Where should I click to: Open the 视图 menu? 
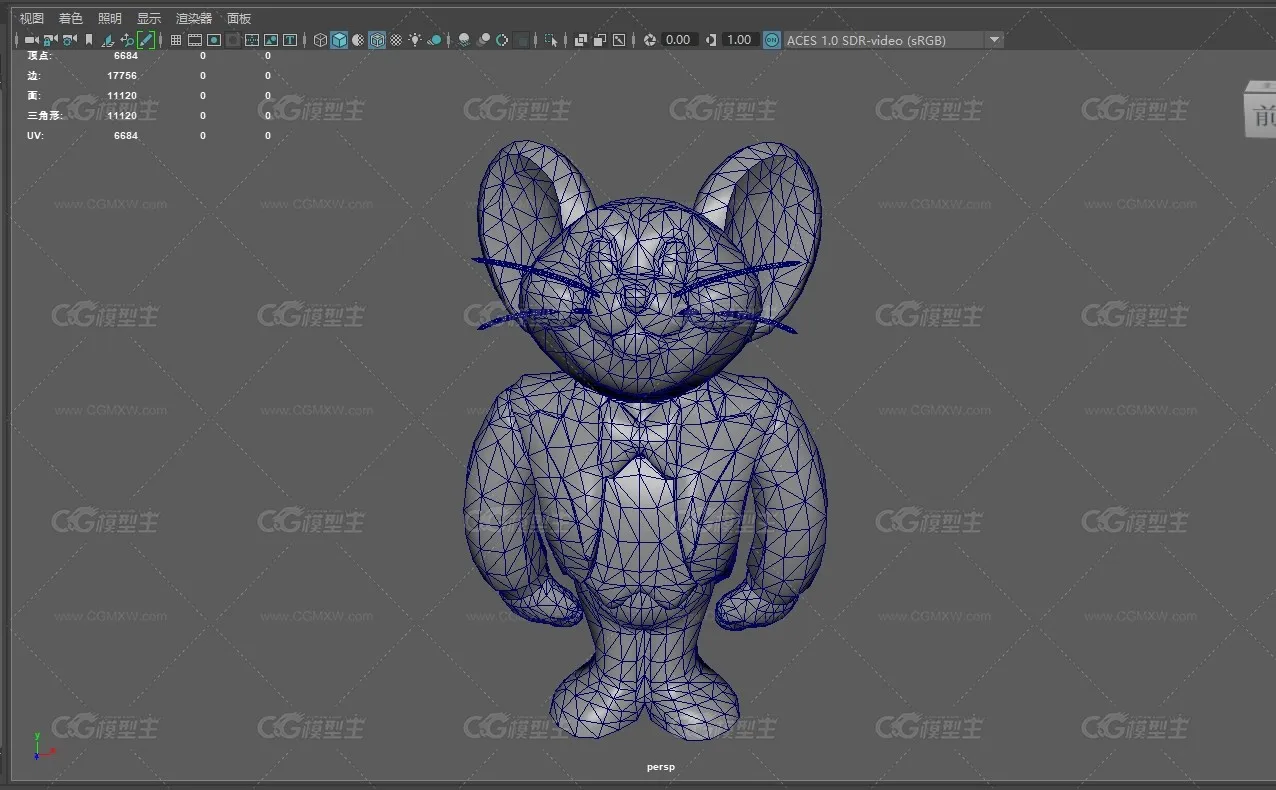pos(32,18)
